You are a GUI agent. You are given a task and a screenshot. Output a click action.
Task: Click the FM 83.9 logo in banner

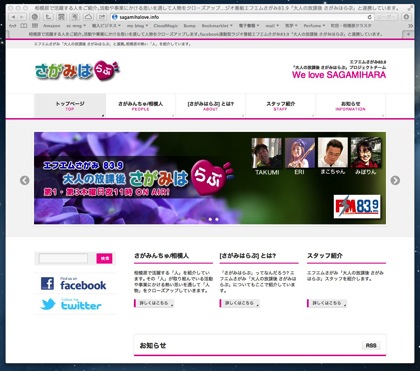point(357,206)
